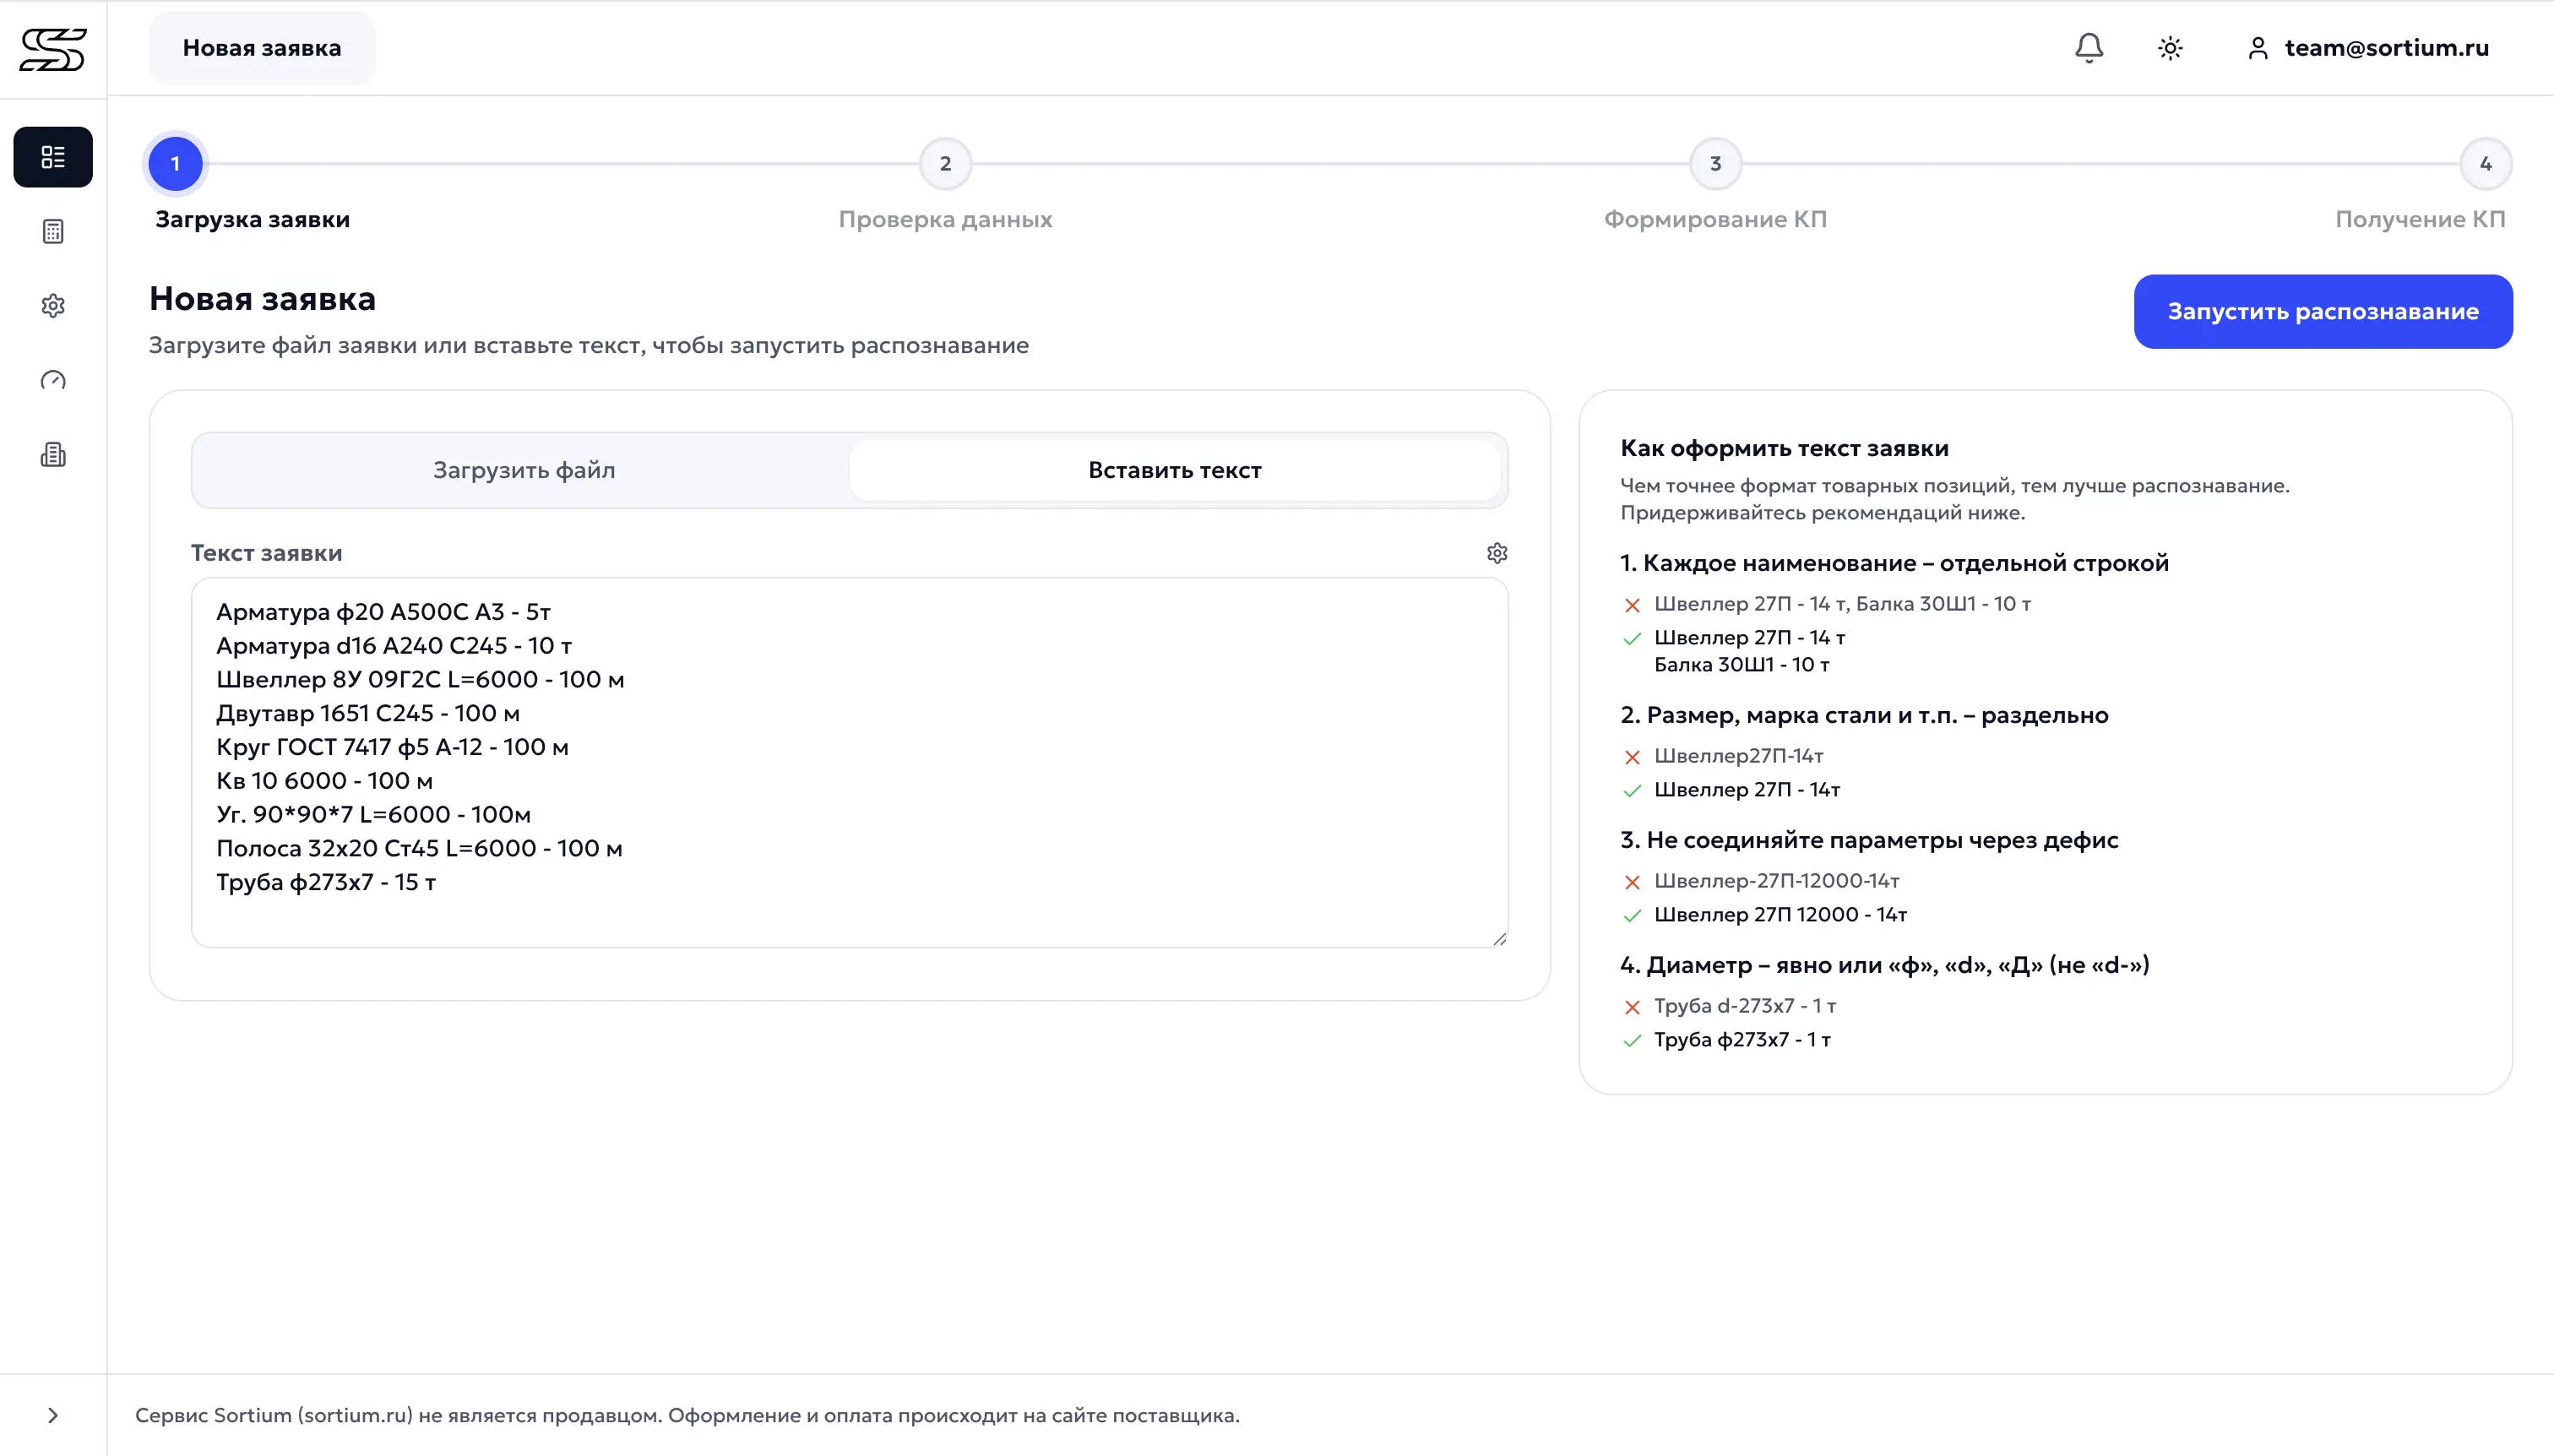Click green check next to Швеллер 27П - 14т
2554x1456 pixels.
[x=1632, y=791]
